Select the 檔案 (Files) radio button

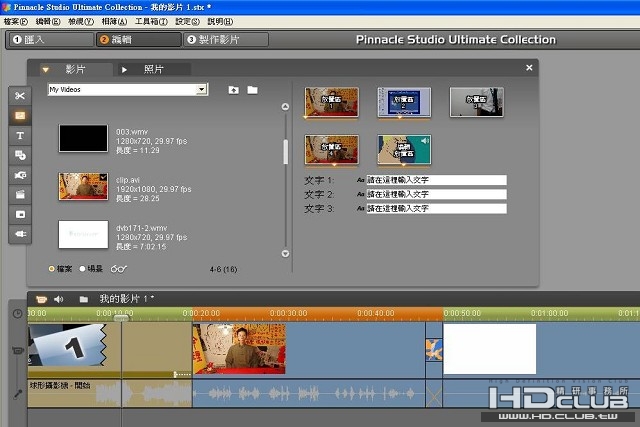tap(52, 269)
